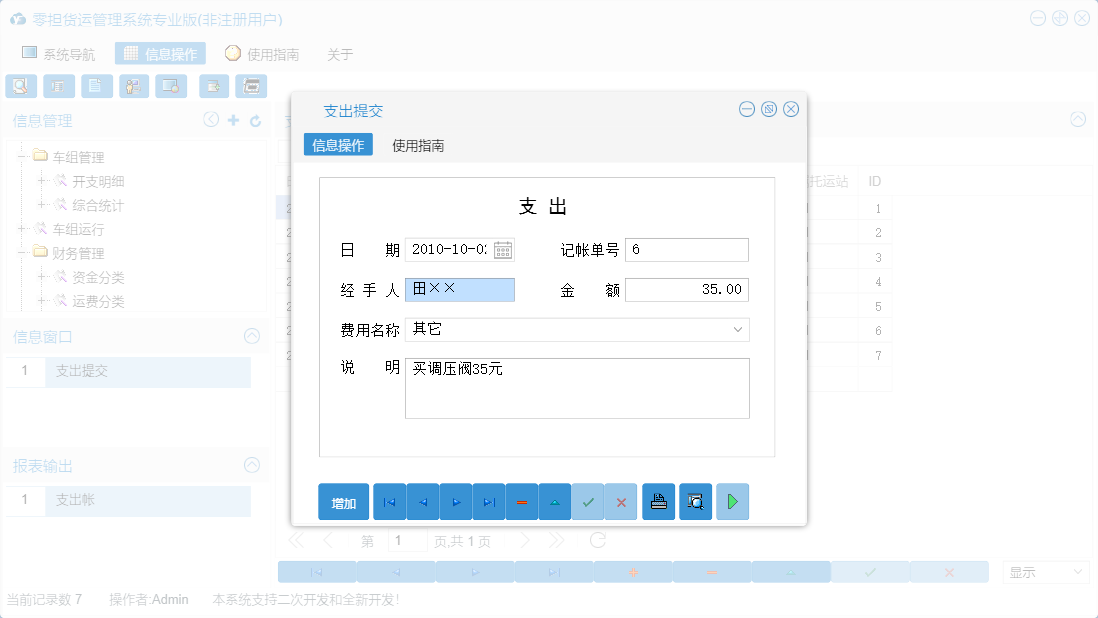This screenshot has width=1098, height=618.
Task: Open the 系统导航 tab
Action: click(65, 54)
